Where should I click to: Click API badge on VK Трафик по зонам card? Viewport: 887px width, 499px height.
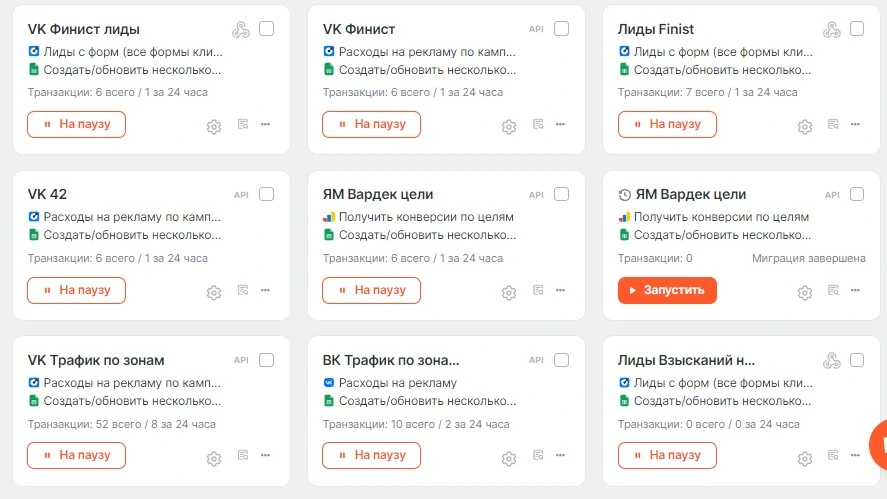242,360
